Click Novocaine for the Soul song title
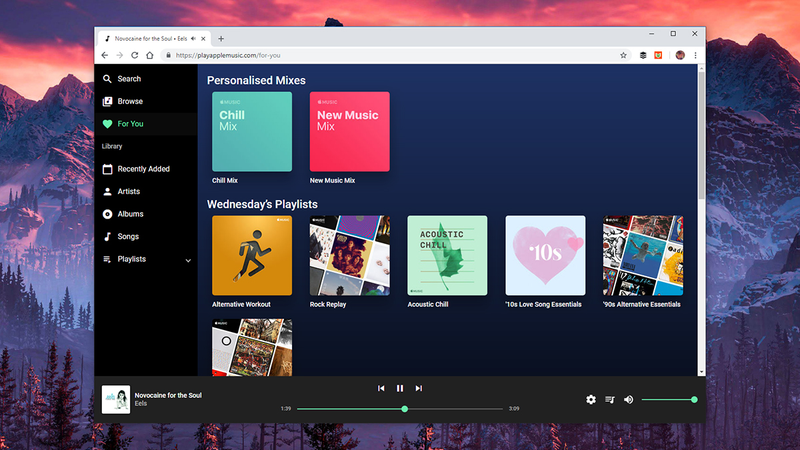Screen dimensions: 800x450 click(x=168, y=395)
